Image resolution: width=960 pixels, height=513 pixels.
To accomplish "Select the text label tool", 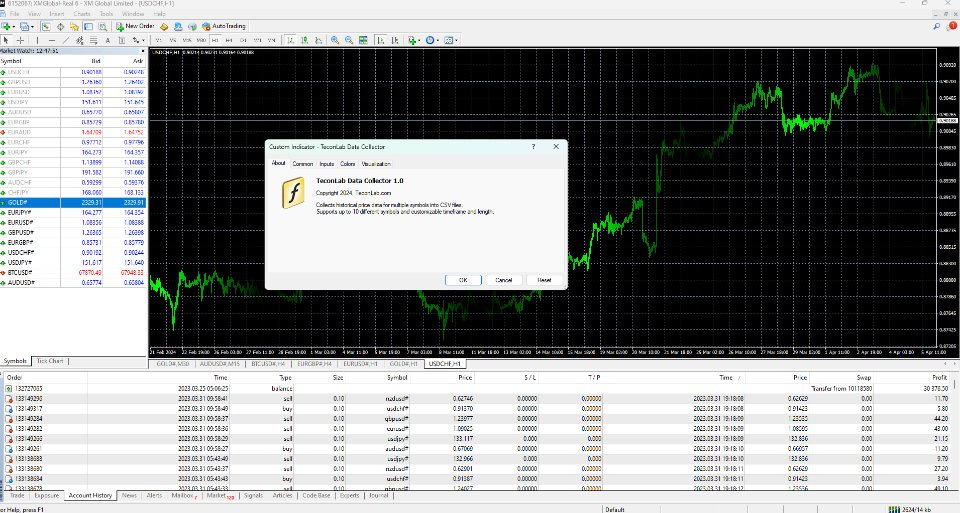I will coord(121,40).
